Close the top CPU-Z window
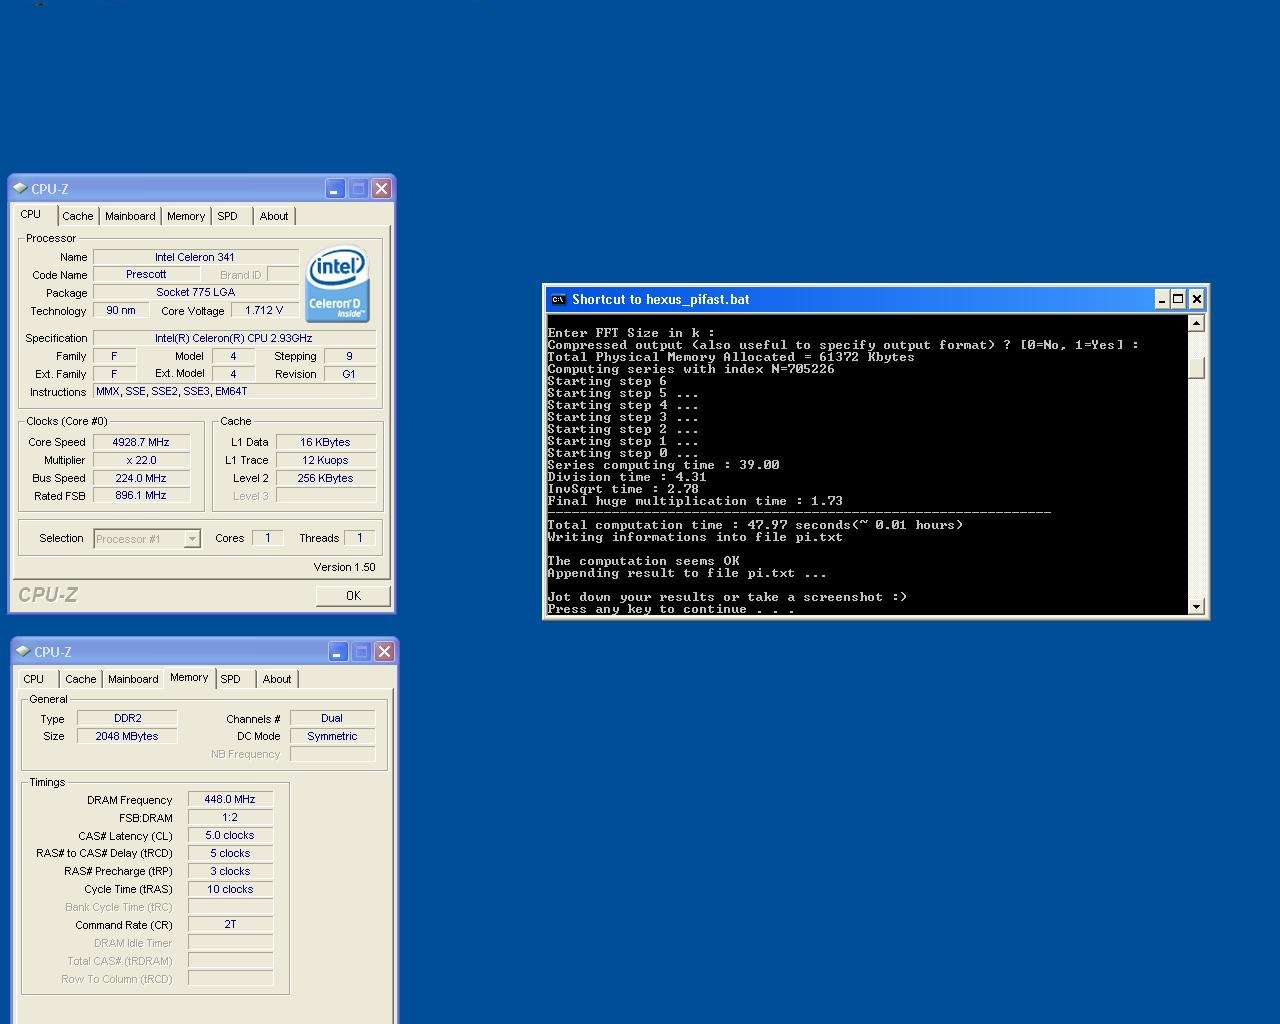Viewport: 1280px width, 1024px height. pos(381,188)
